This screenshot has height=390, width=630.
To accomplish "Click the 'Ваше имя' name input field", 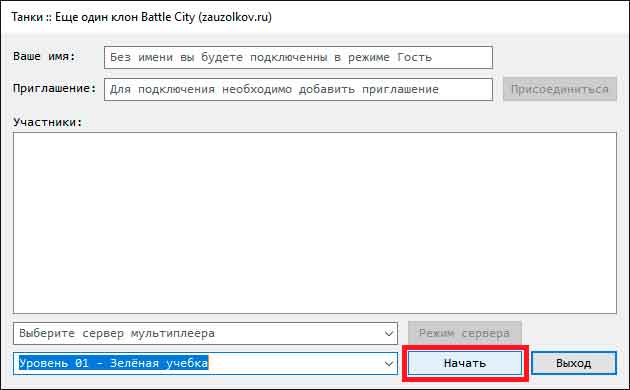I will coord(298,57).
